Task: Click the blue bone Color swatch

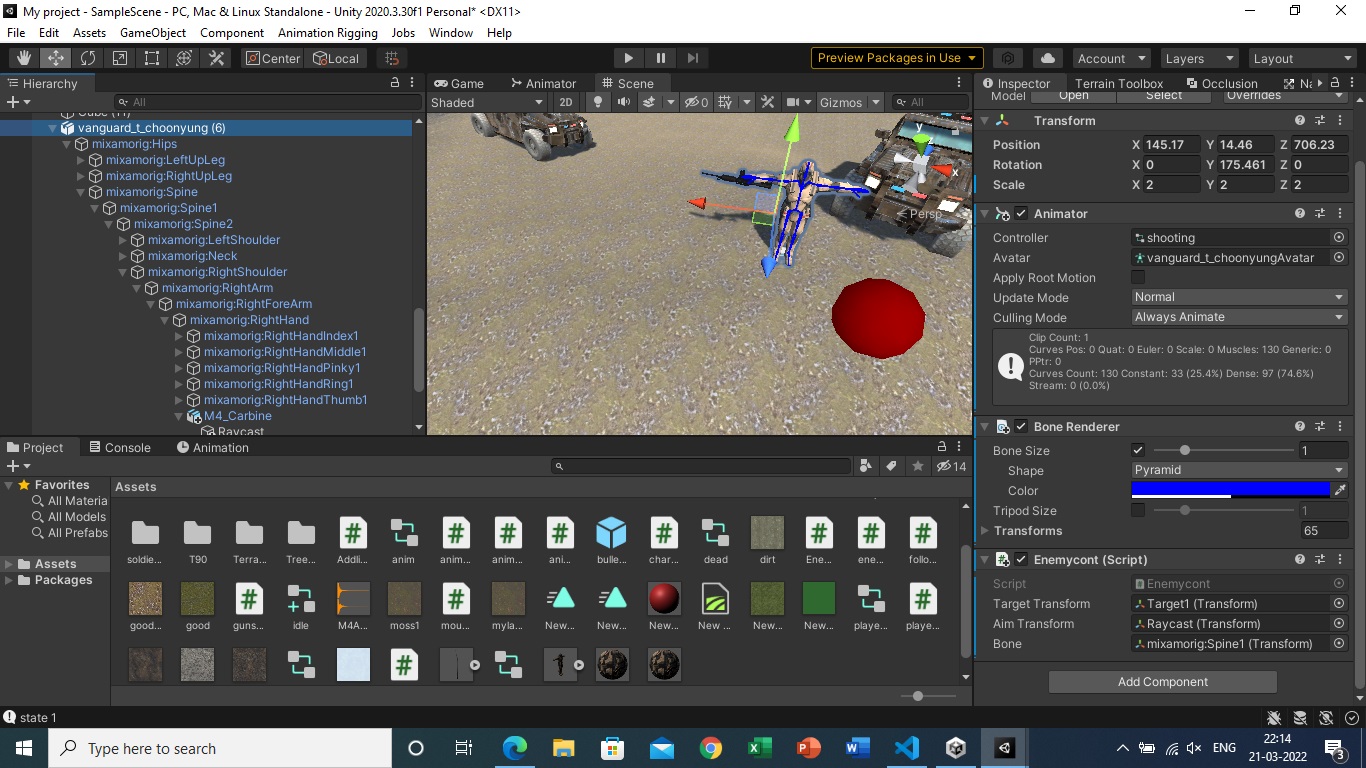Action: (1230, 490)
